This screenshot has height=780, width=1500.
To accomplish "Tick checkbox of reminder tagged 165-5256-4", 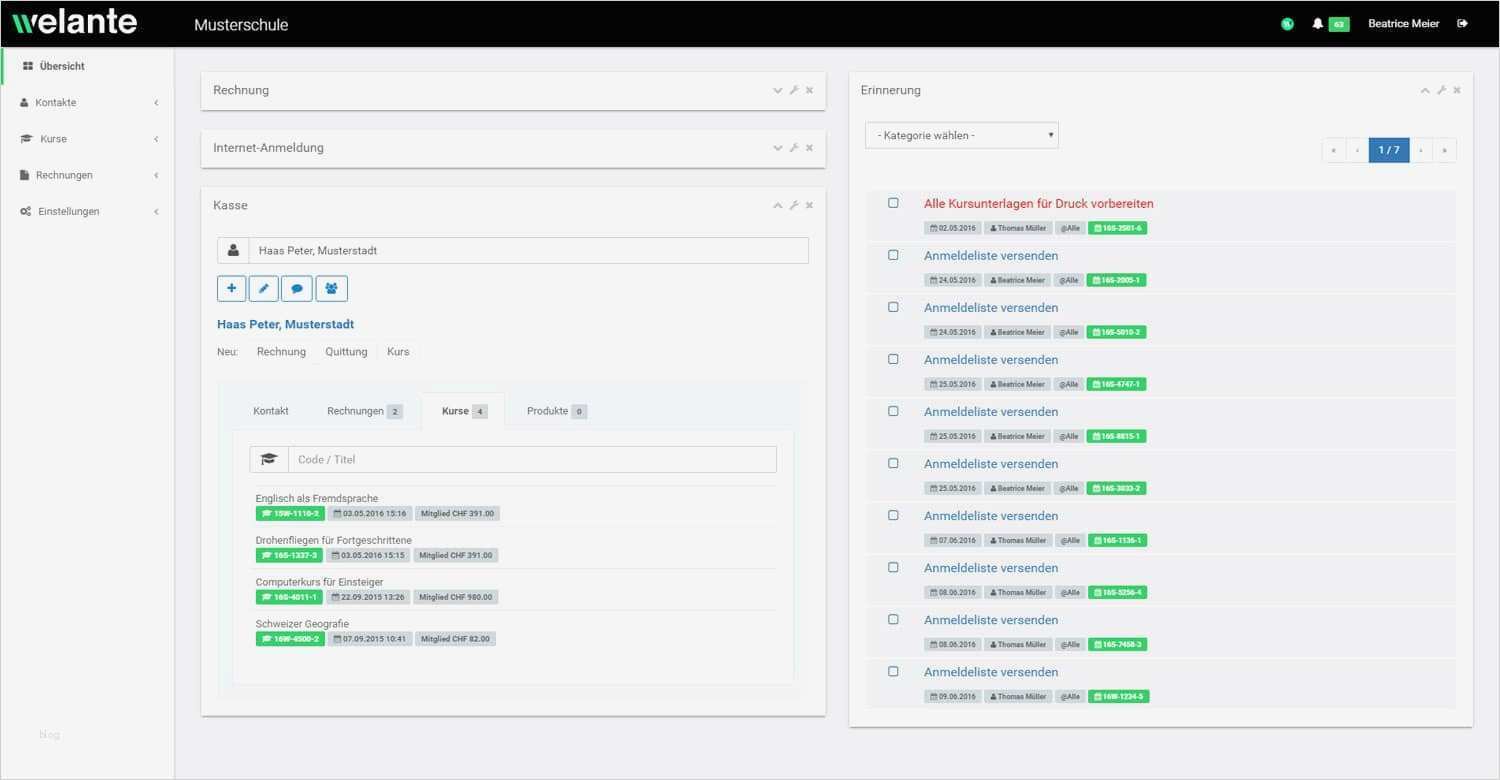I will pos(893,567).
